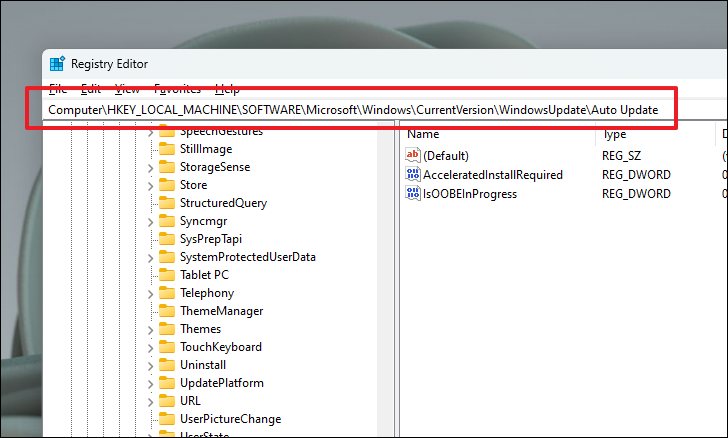Expand the Telephony key
Image resolution: width=728 pixels, height=438 pixels.
[150, 294]
